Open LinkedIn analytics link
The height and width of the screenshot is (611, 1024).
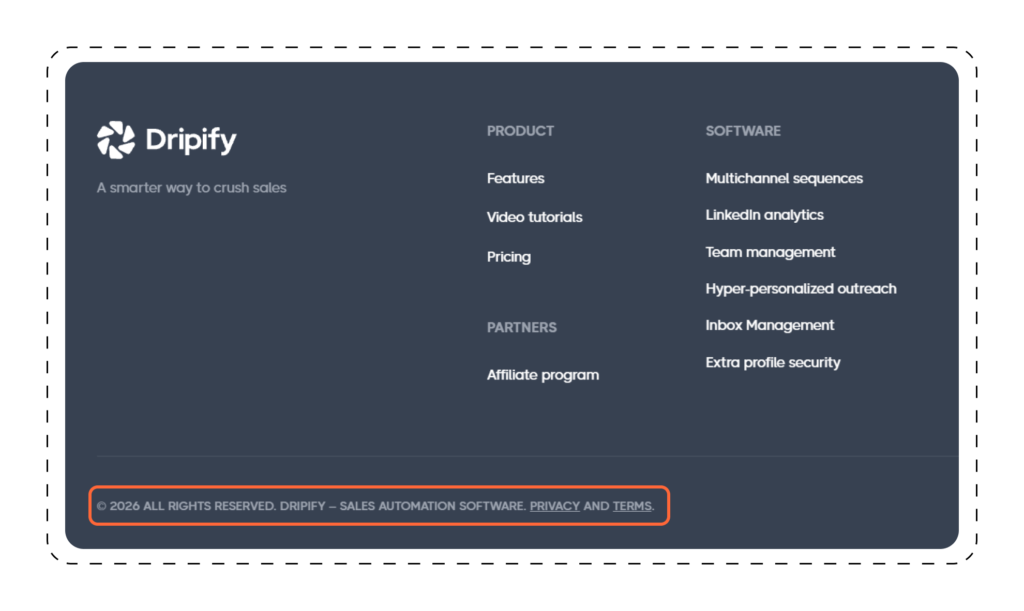[x=764, y=215]
